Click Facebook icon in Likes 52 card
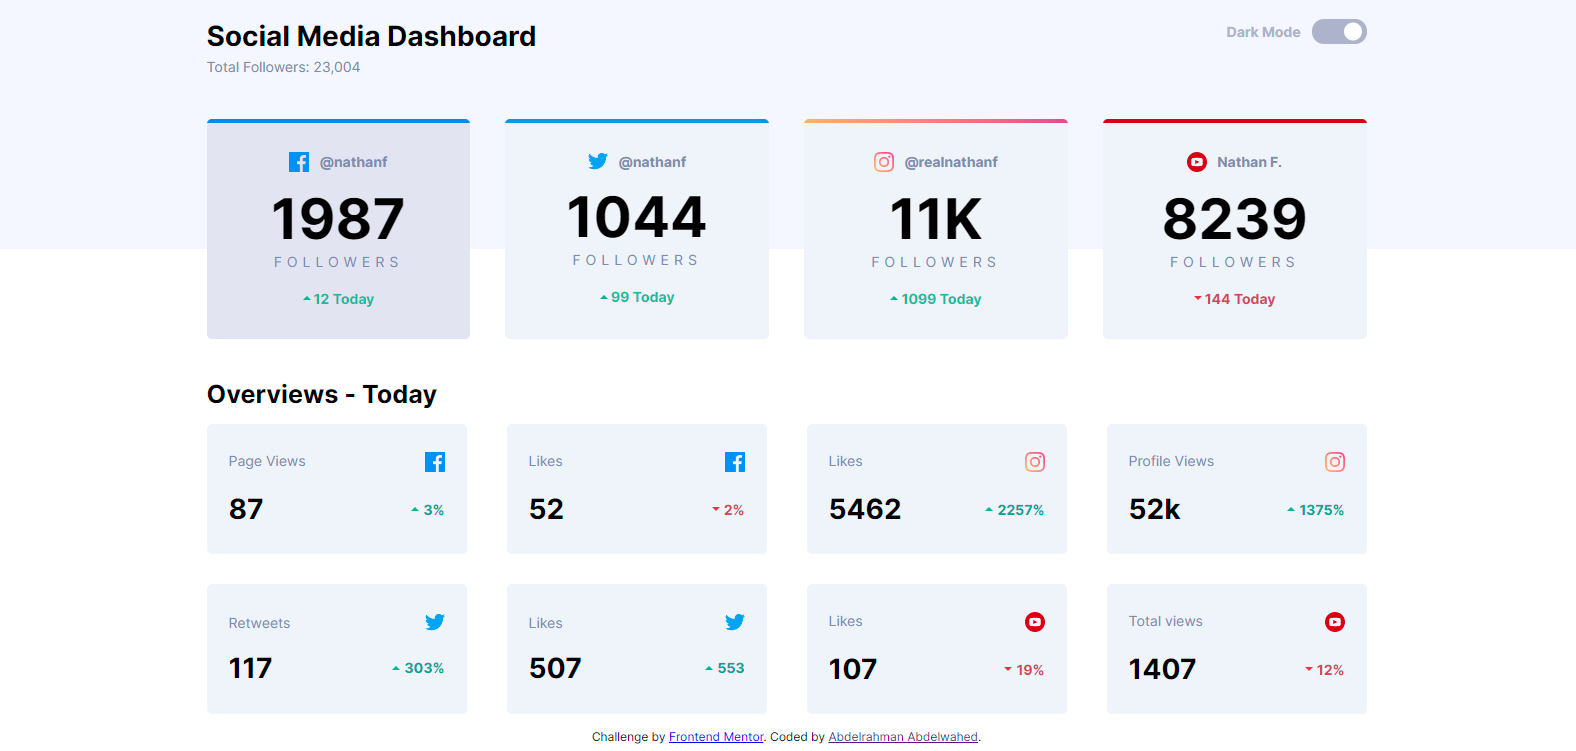This screenshot has height=751, width=1576. click(x=735, y=462)
